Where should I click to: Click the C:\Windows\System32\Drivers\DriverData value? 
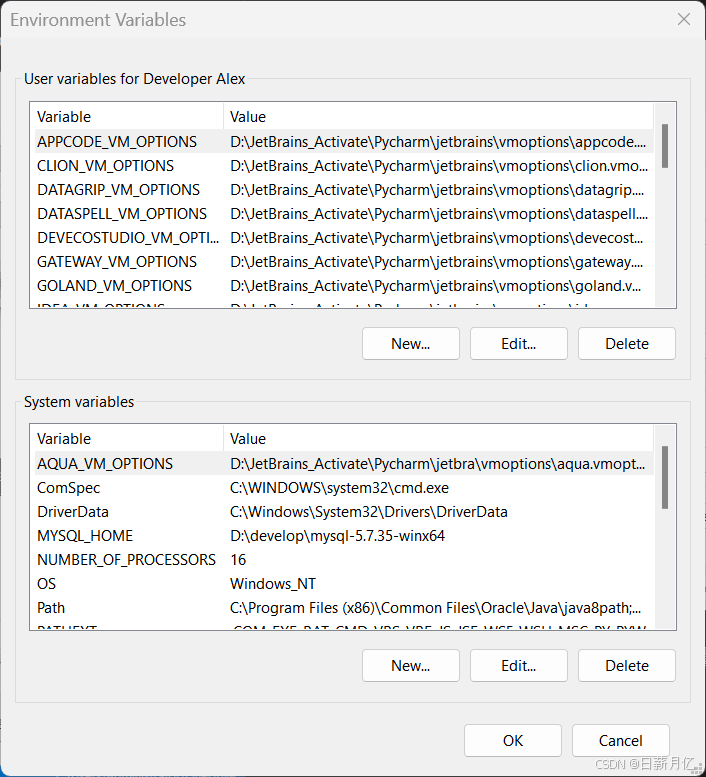[x=369, y=512]
